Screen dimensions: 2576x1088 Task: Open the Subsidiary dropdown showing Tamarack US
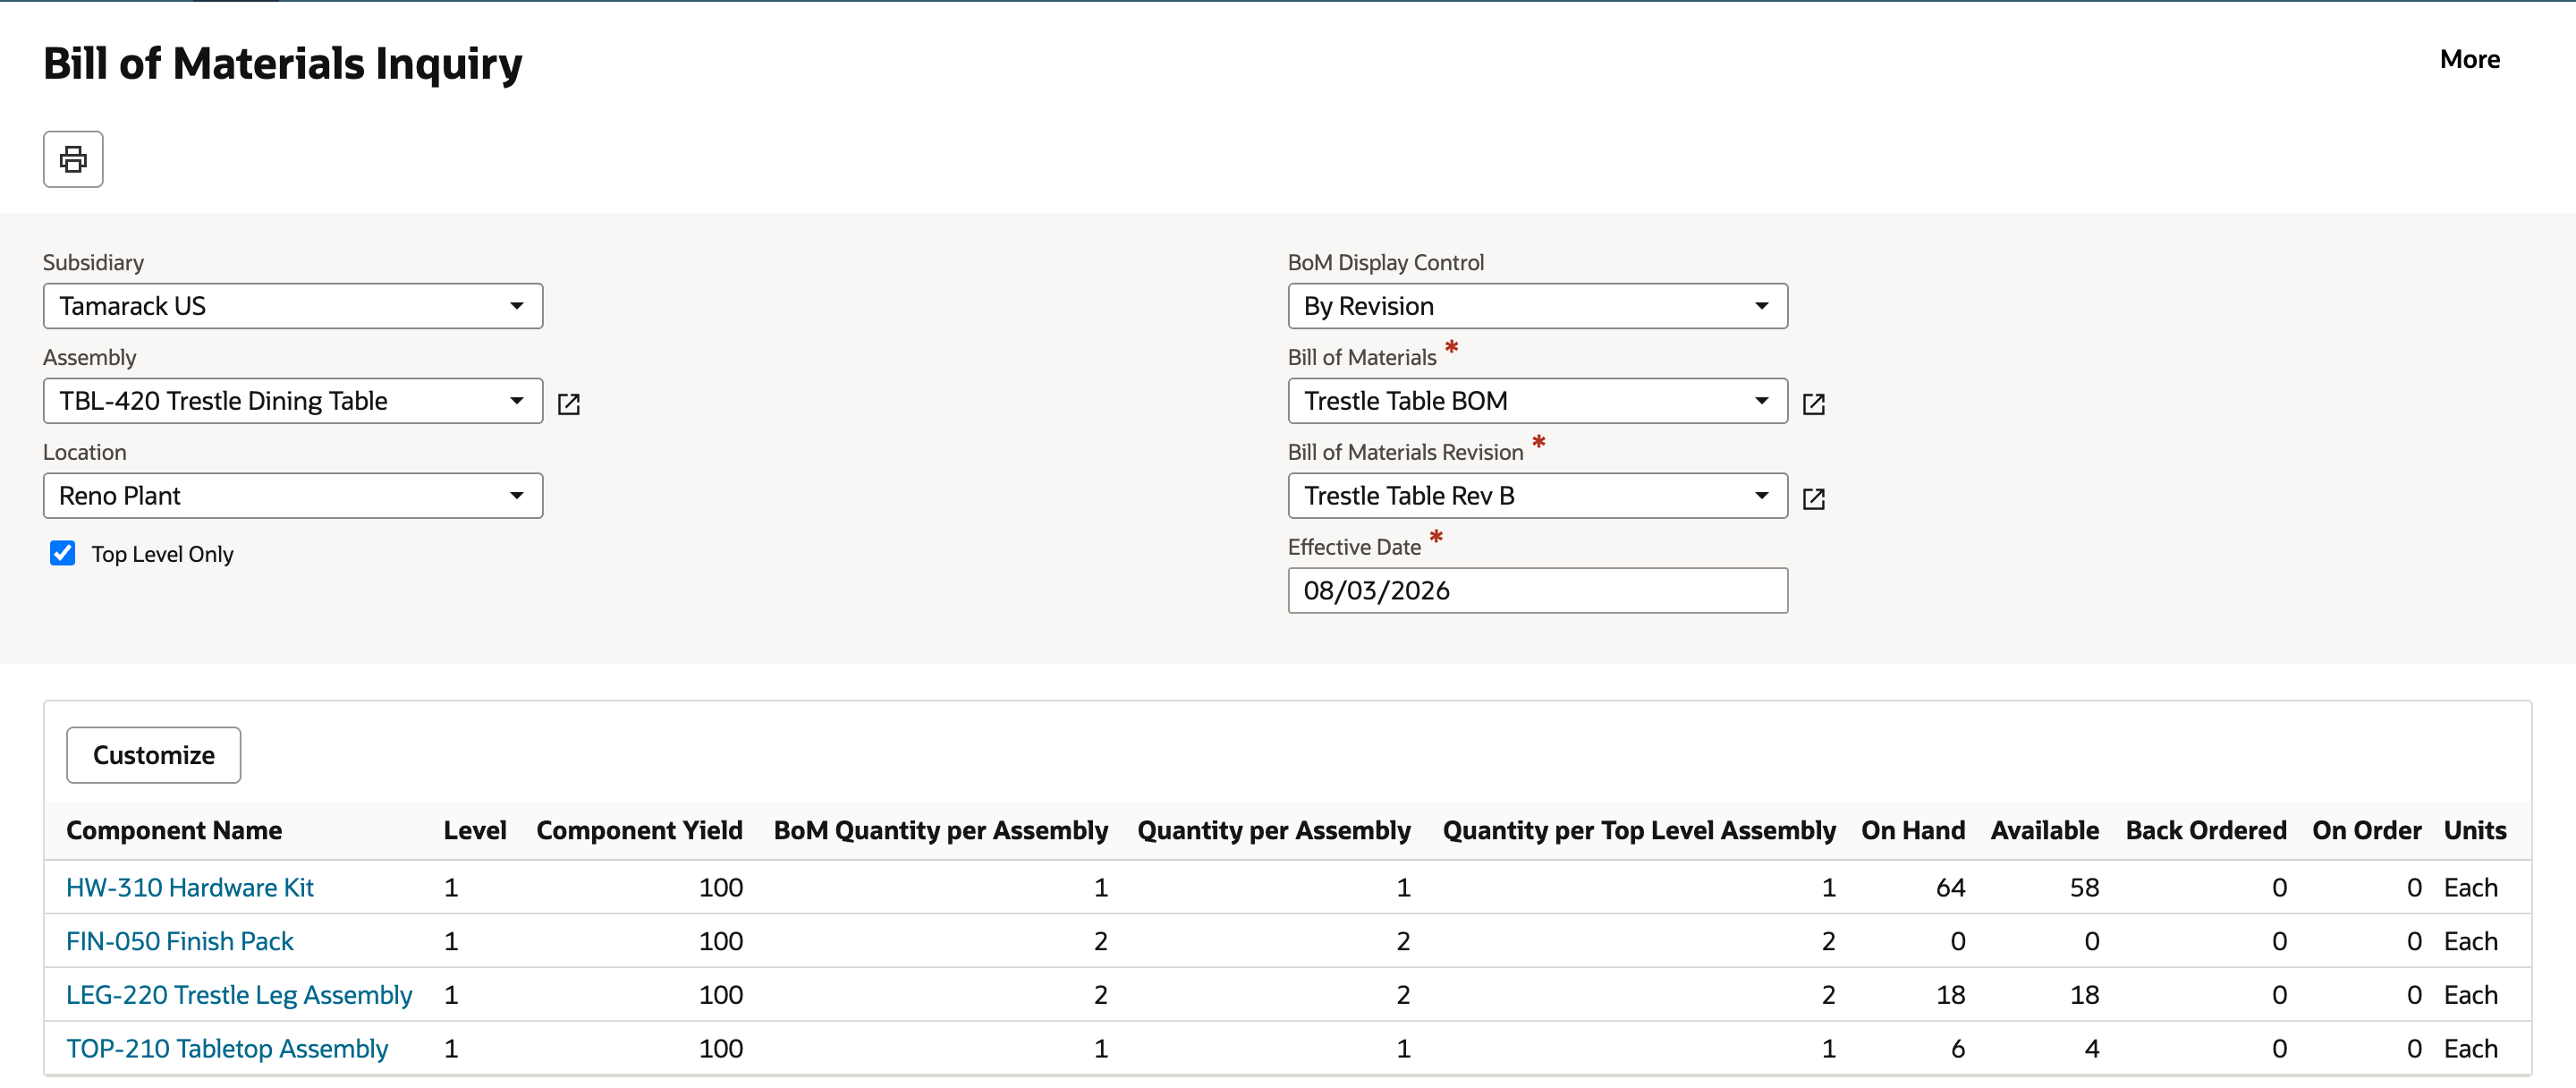(293, 306)
